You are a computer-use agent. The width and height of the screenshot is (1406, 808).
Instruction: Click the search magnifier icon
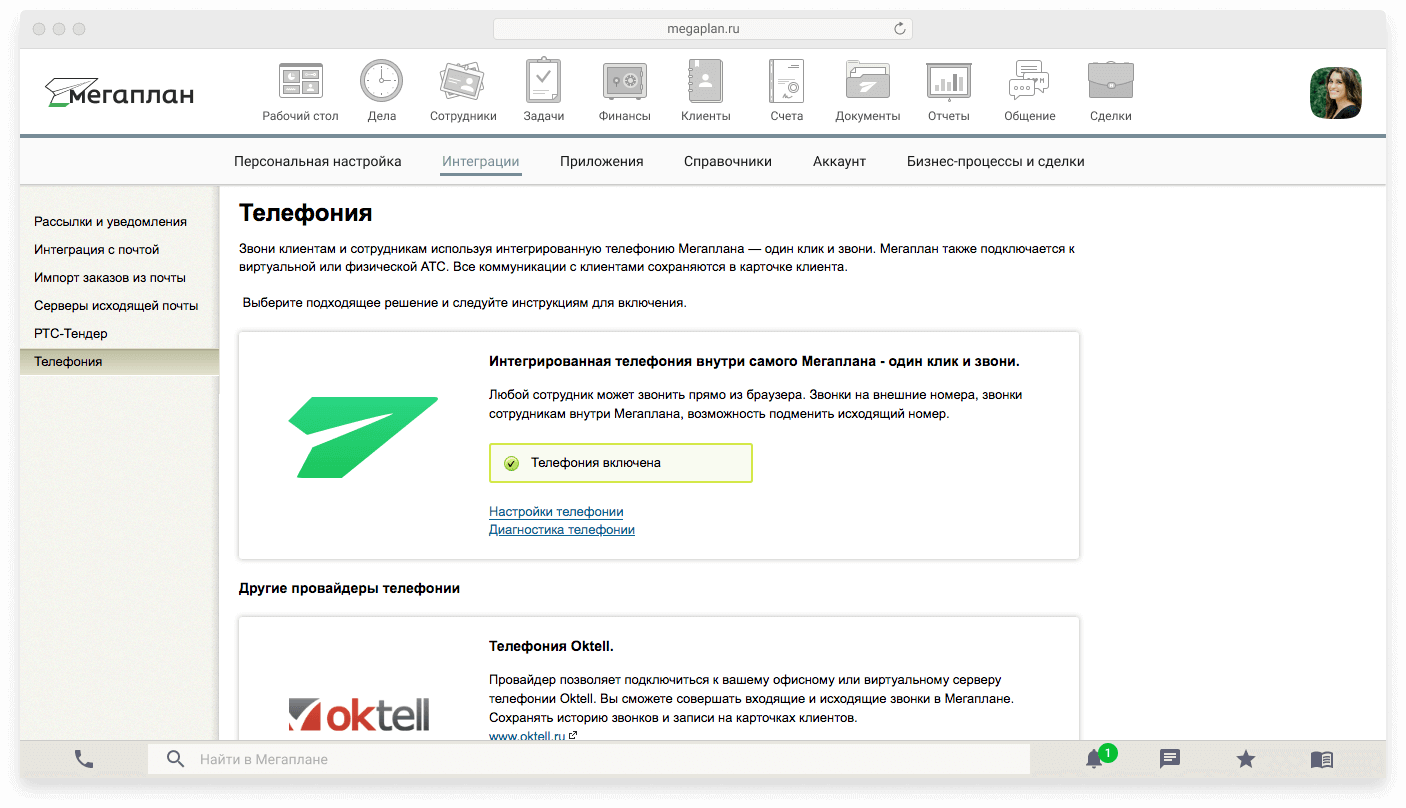(175, 759)
